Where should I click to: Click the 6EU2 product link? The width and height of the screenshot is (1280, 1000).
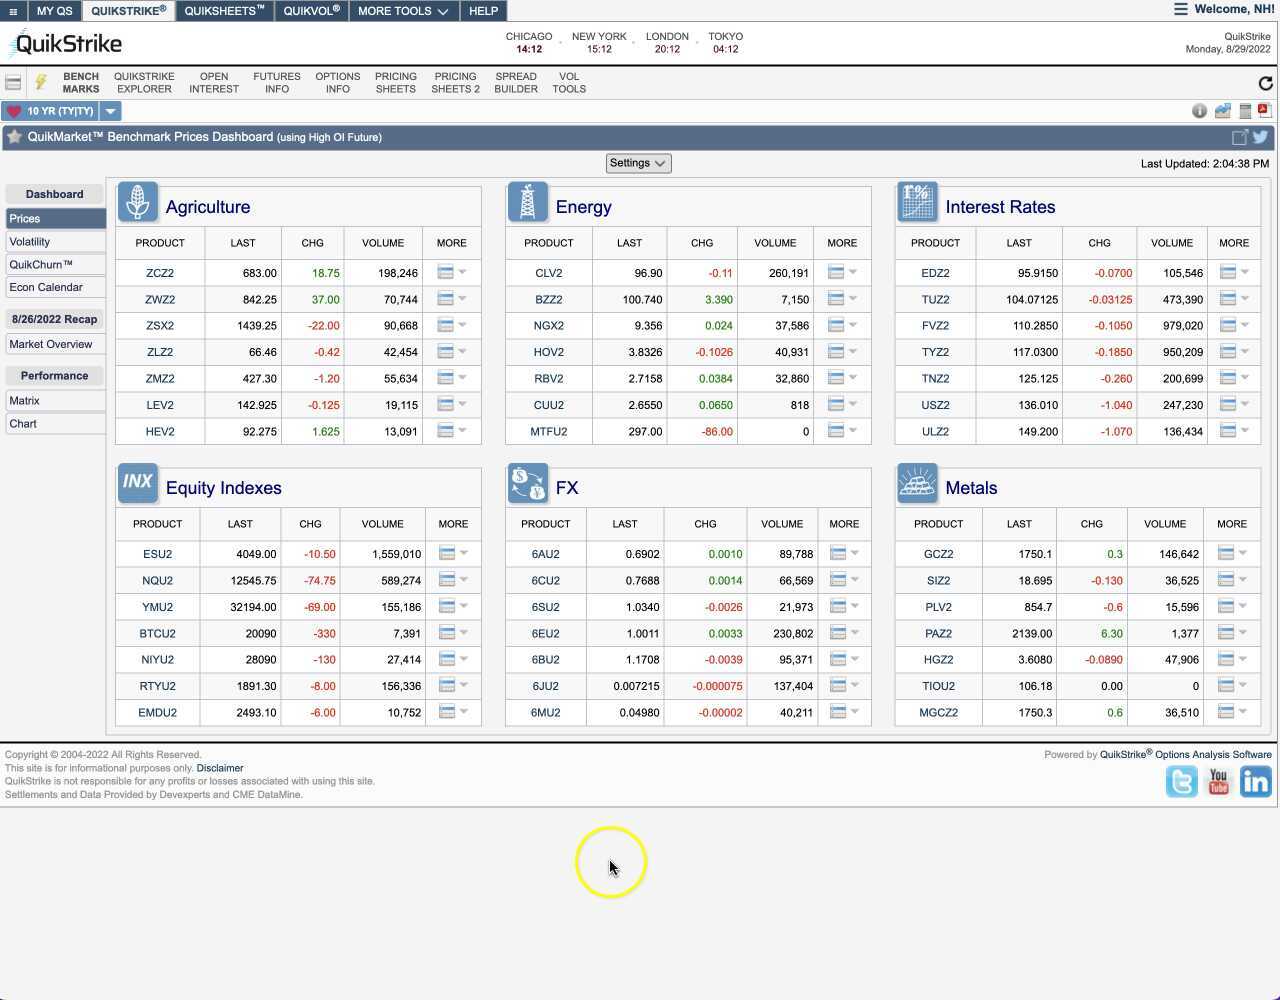pyautogui.click(x=545, y=633)
